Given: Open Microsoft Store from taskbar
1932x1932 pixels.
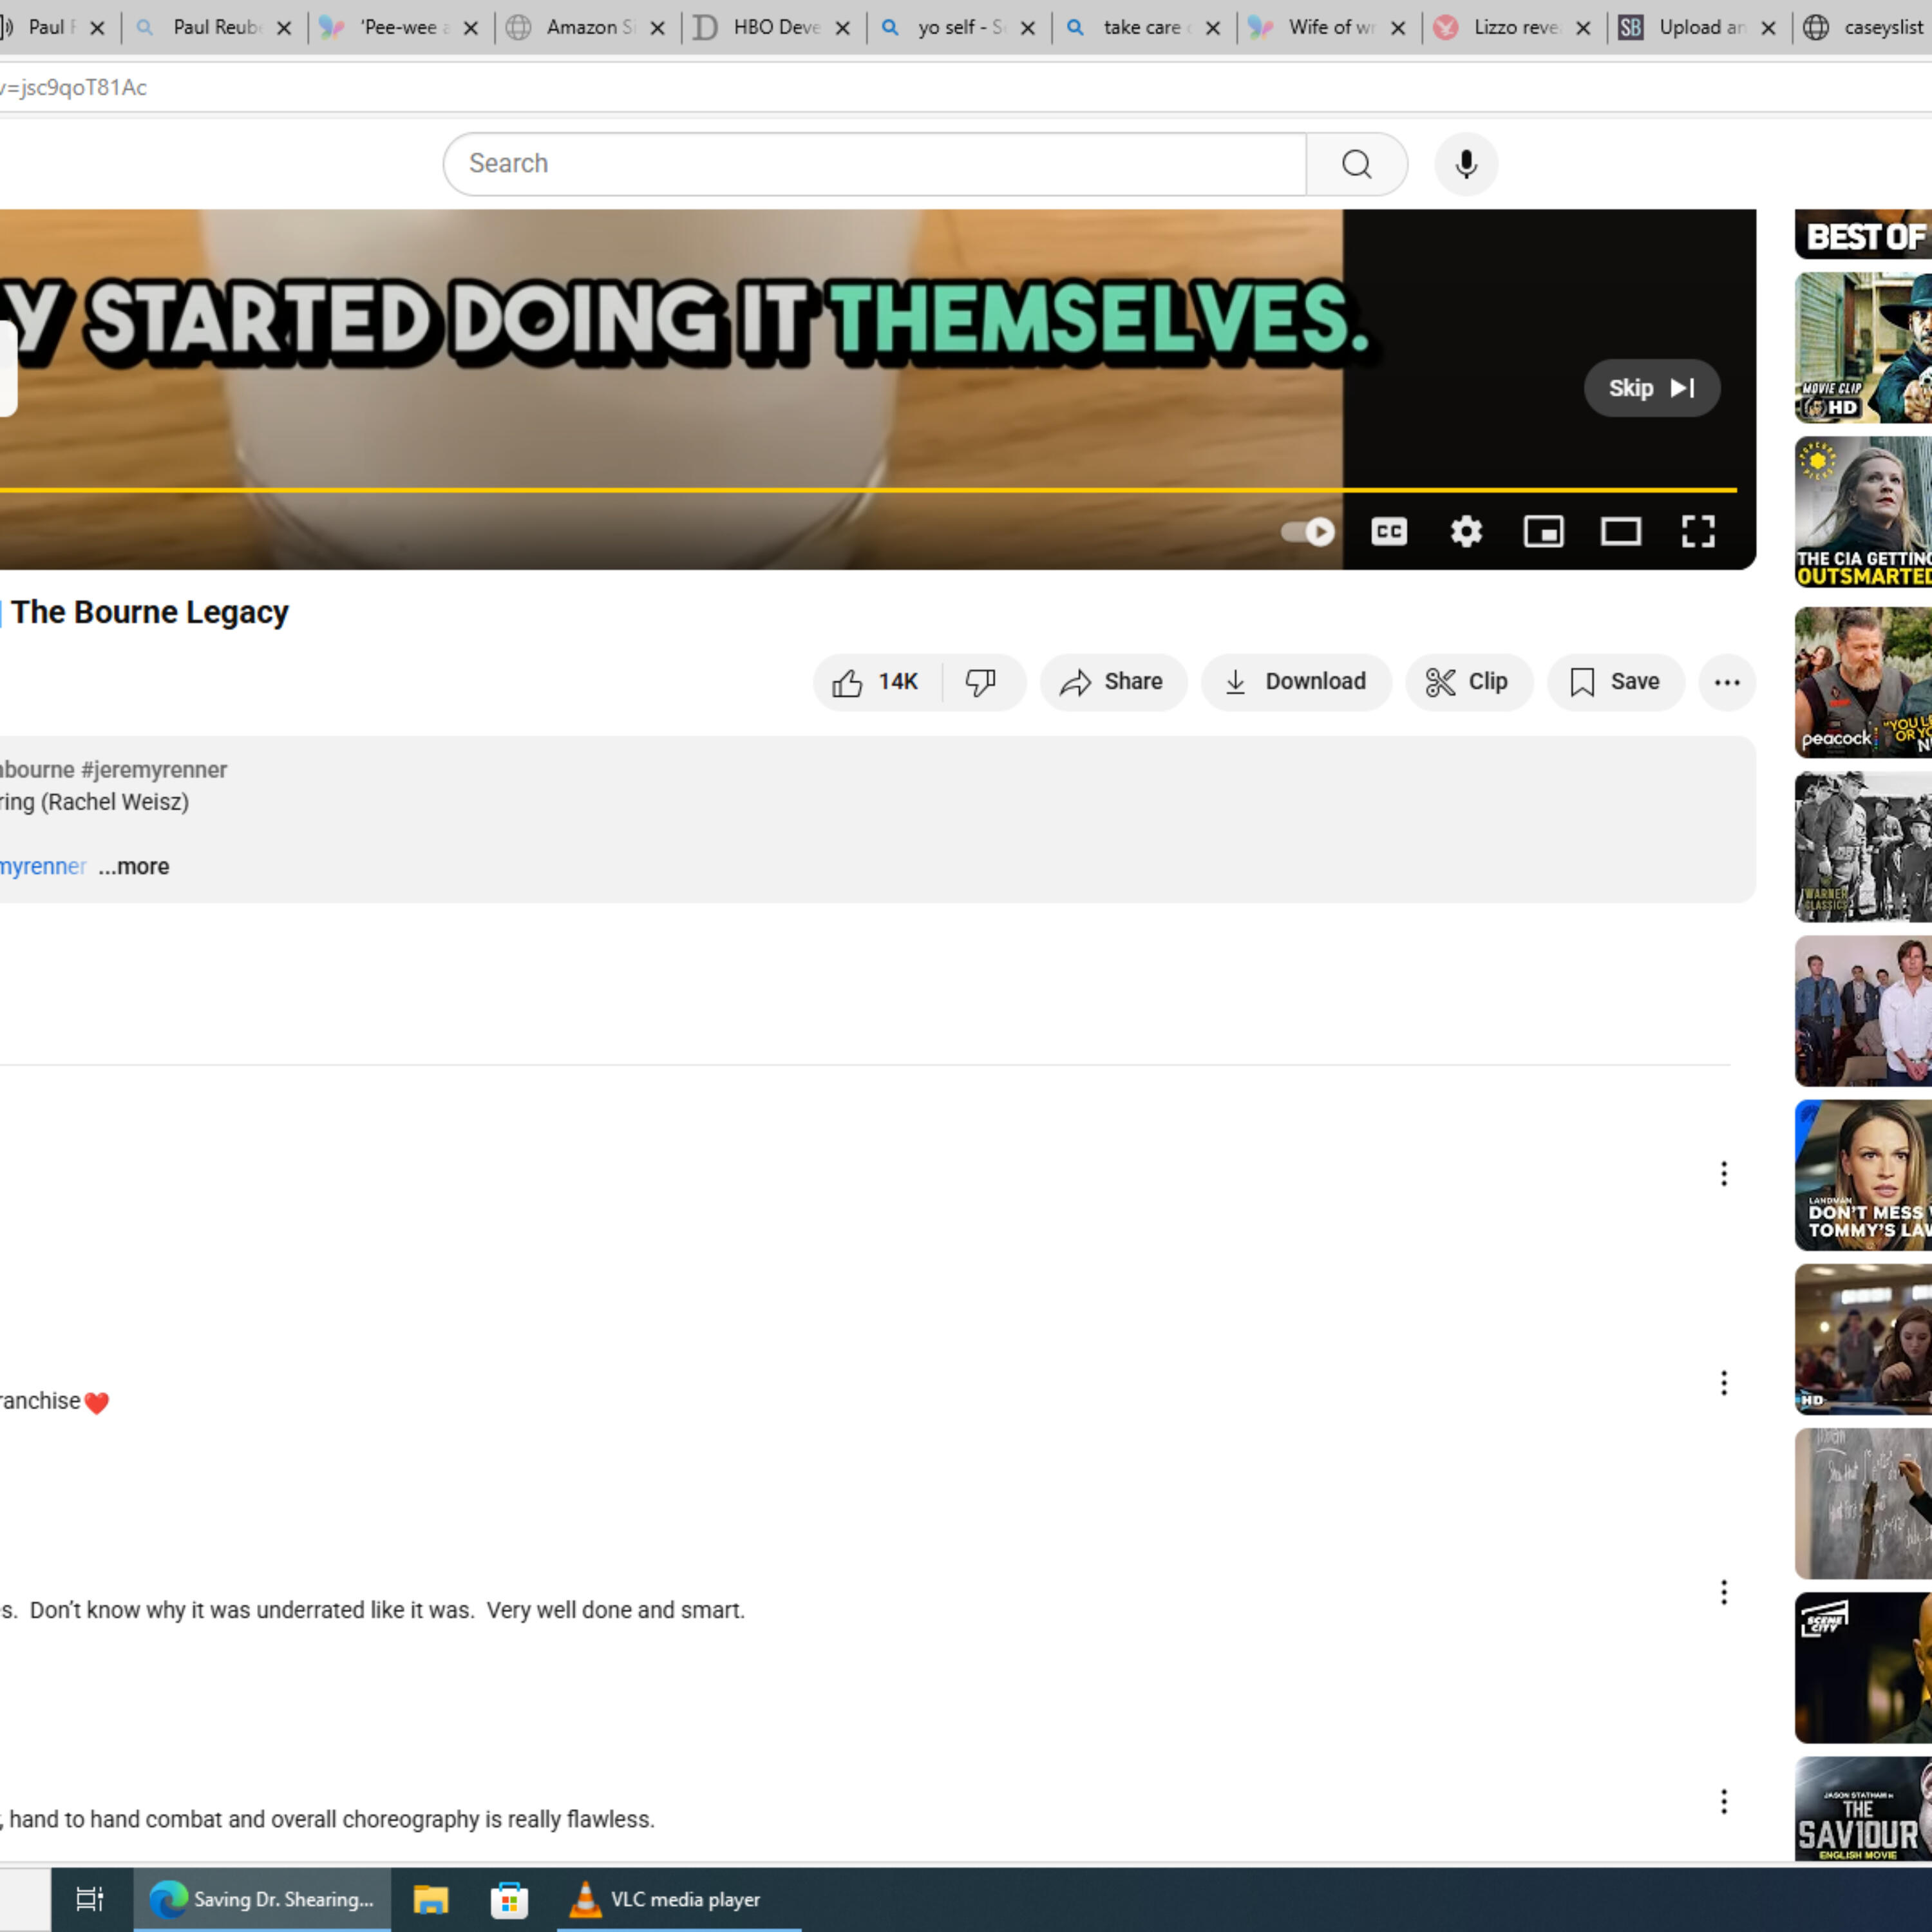Looking at the screenshot, I should coord(509,1898).
